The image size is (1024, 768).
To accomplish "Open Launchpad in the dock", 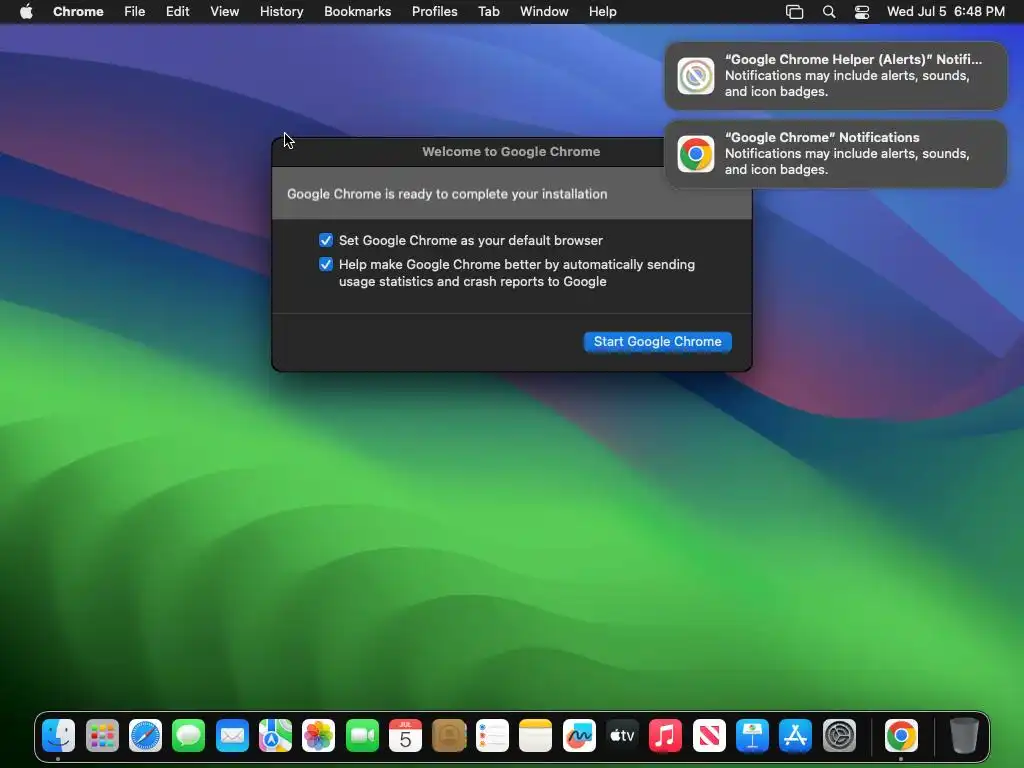I will (102, 736).
